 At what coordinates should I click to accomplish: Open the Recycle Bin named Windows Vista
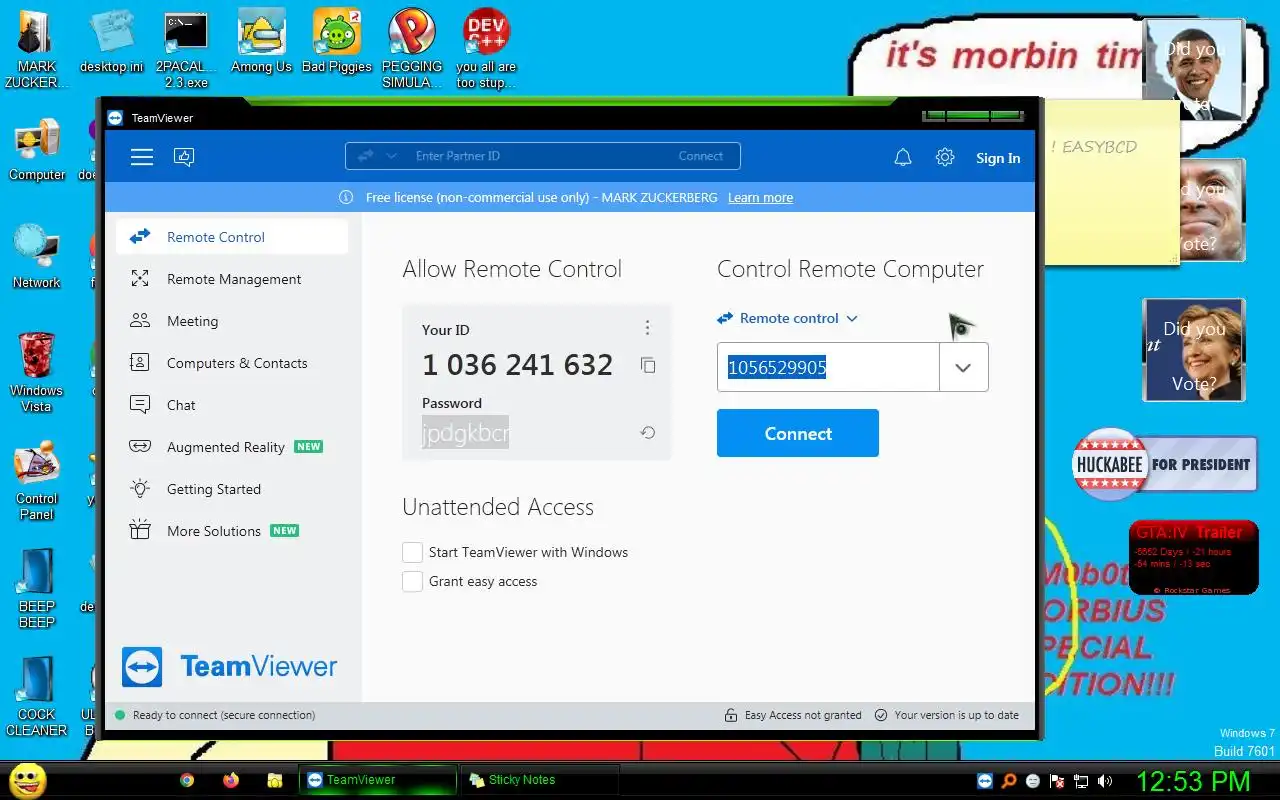(37, 372)
